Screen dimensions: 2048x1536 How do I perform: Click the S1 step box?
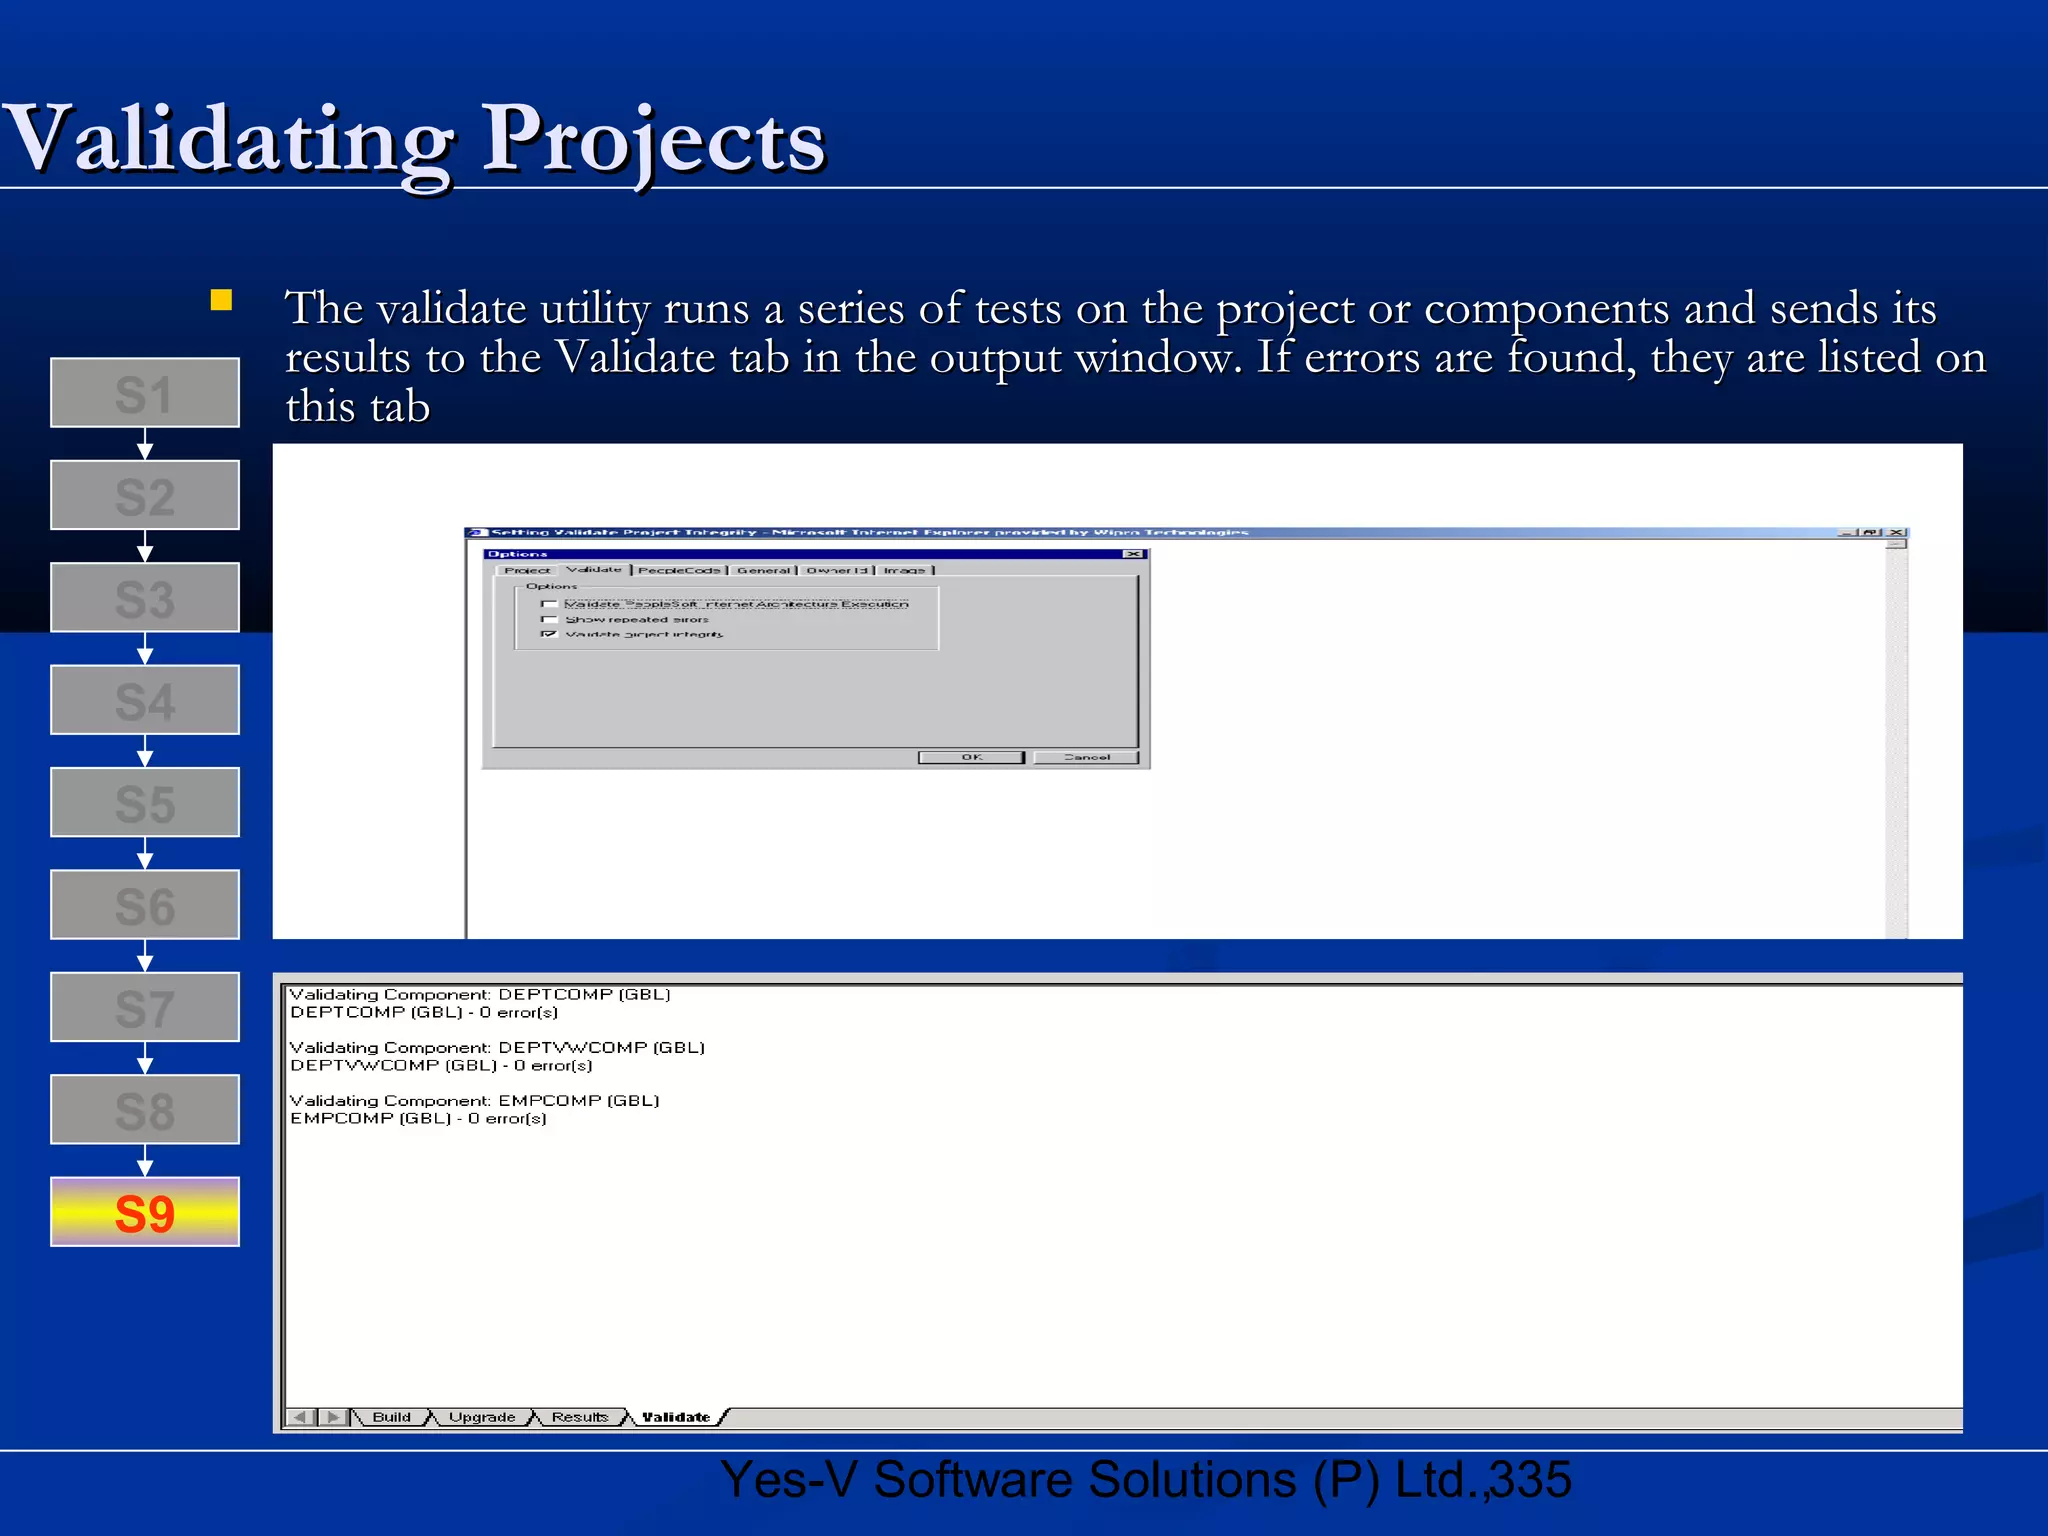pyautogui.click(x=145, y=393)
